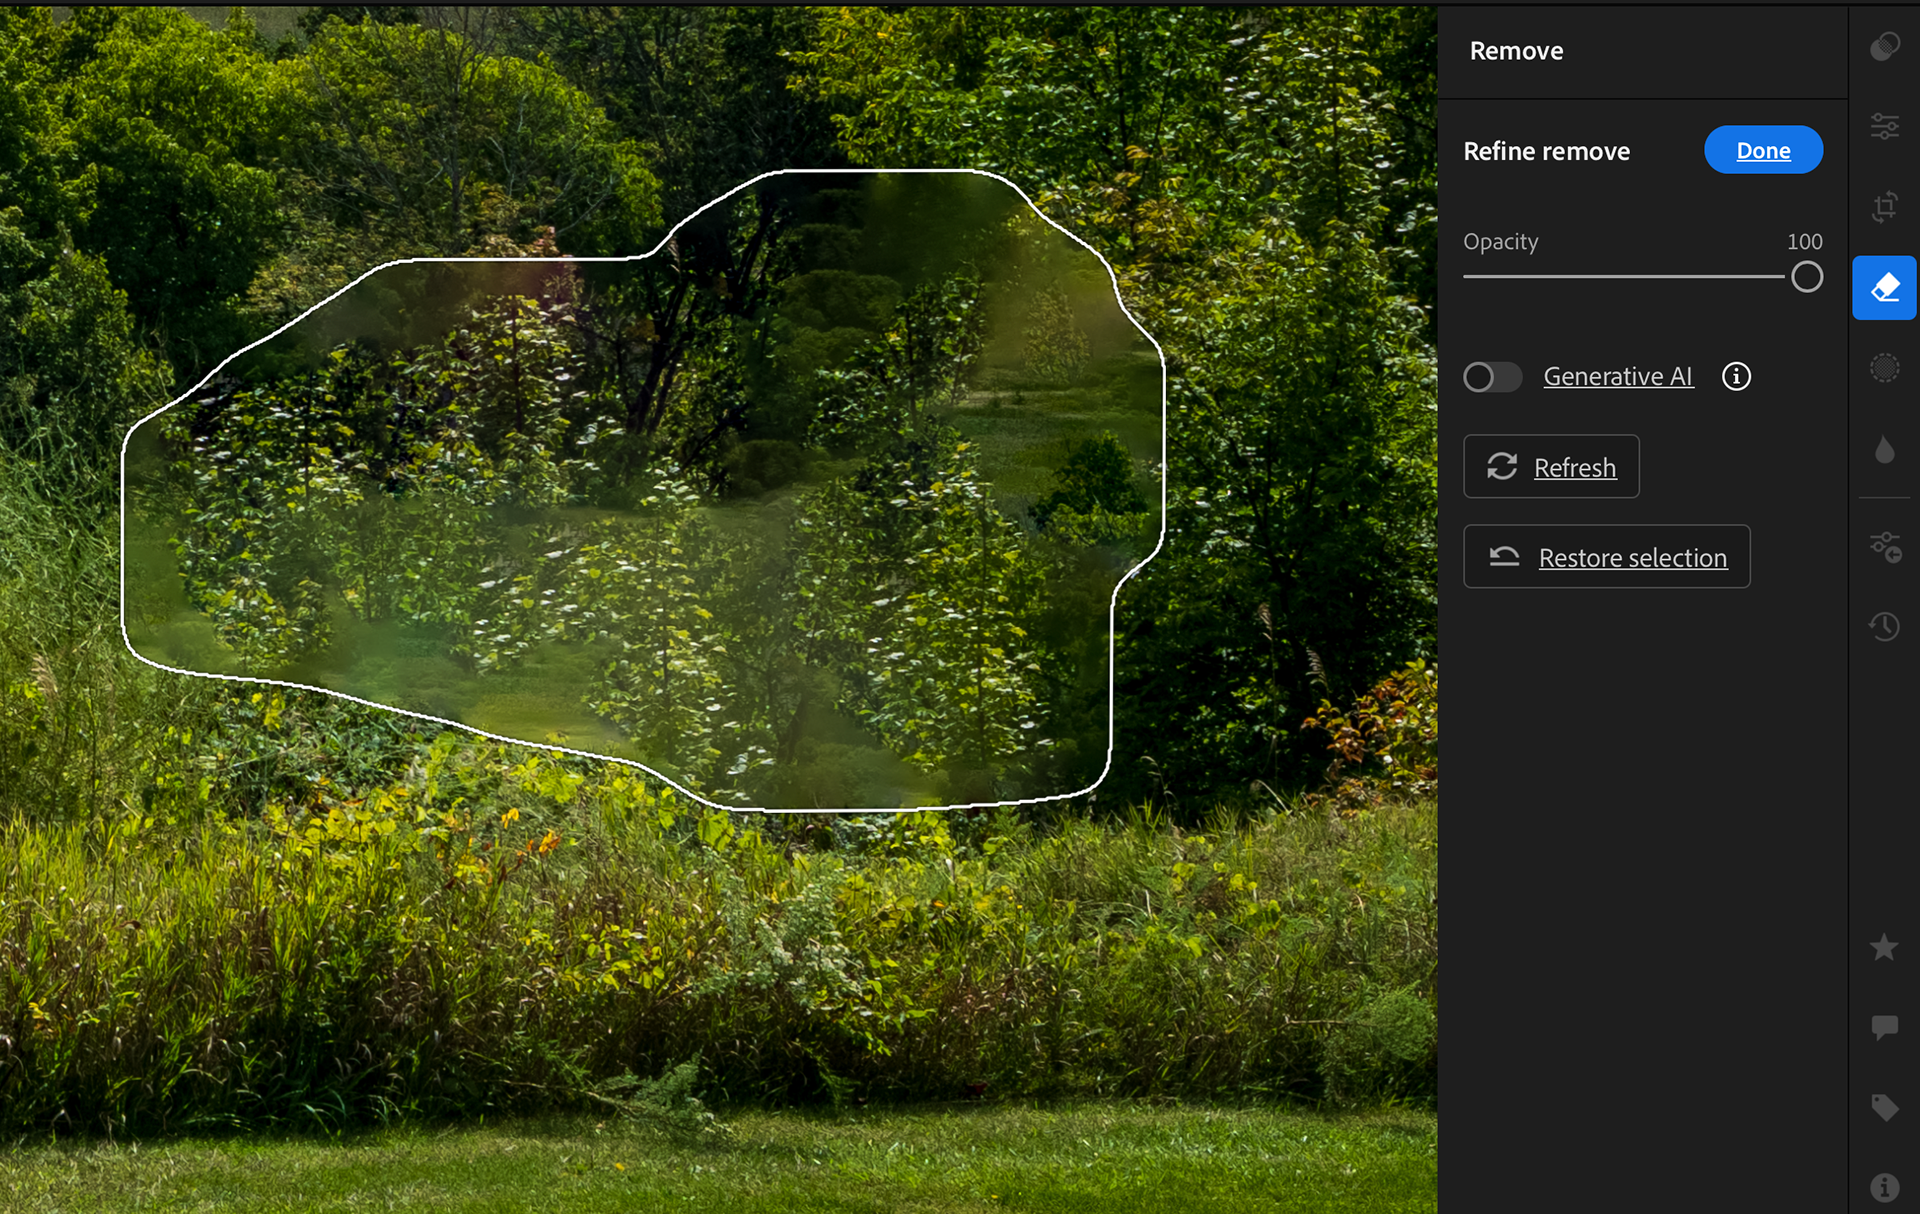
Task: Open the Edit sliders panel
Action: (1884, 126)
